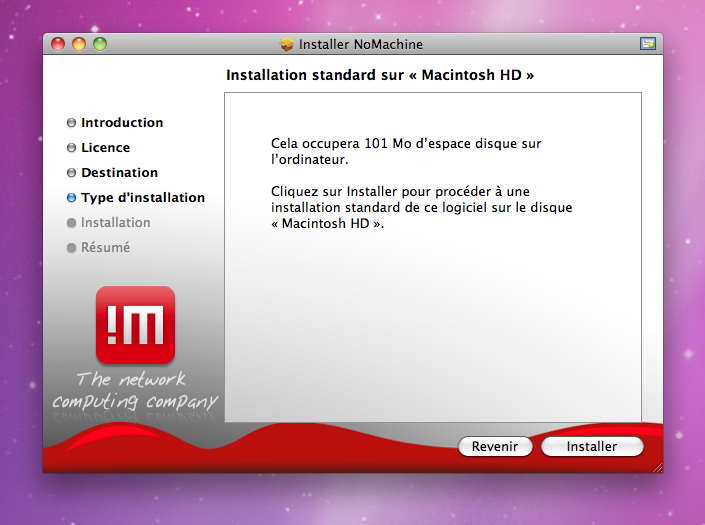Click the Installer button
This screenshot has height=525, width=705.
[x=592, y=446]
